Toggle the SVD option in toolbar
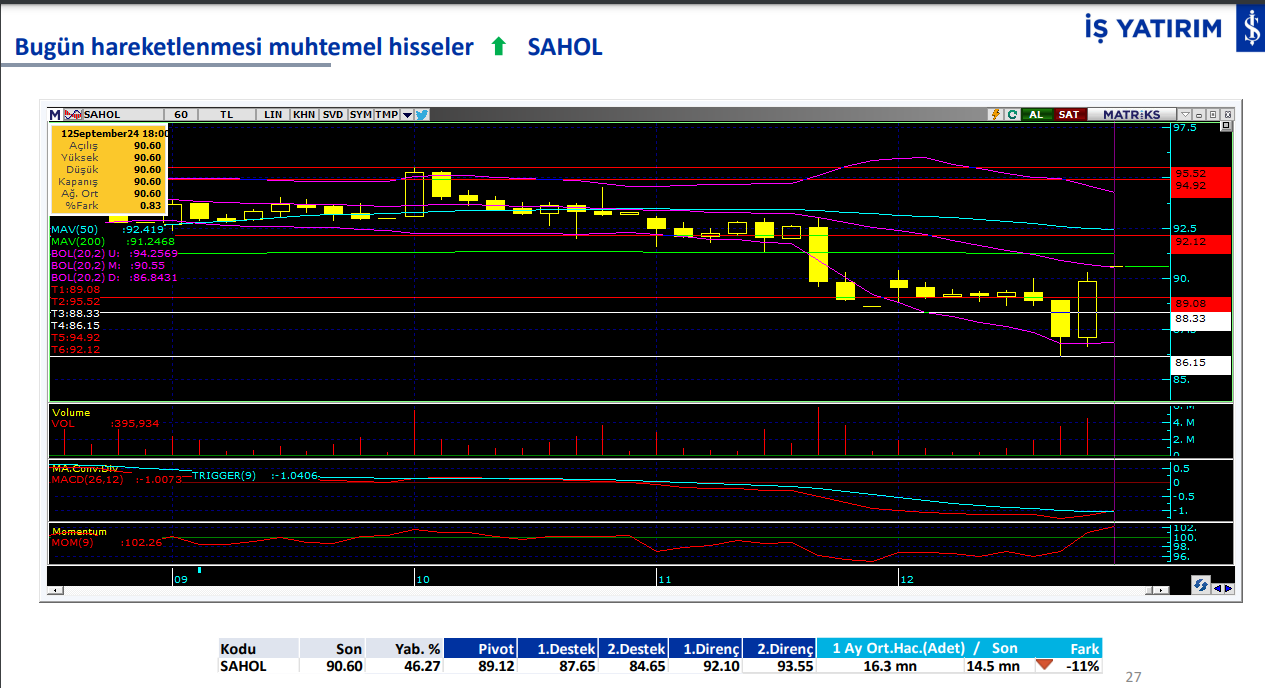 pos(333,115)
